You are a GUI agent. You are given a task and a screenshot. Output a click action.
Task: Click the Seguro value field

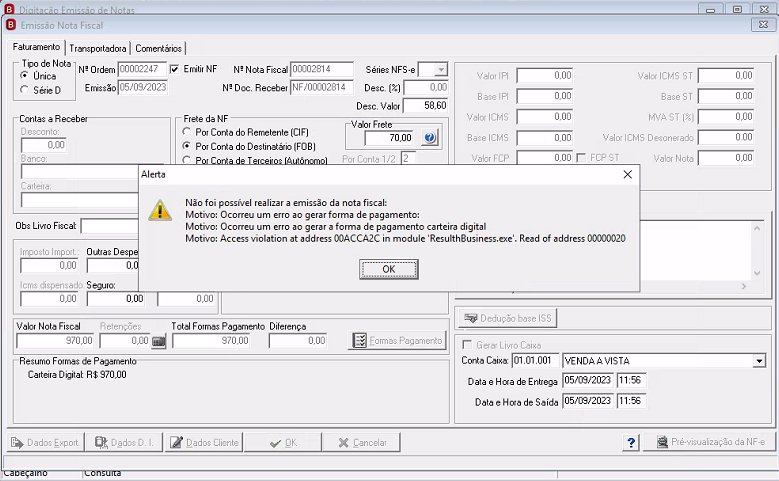[x=116, y=299]
